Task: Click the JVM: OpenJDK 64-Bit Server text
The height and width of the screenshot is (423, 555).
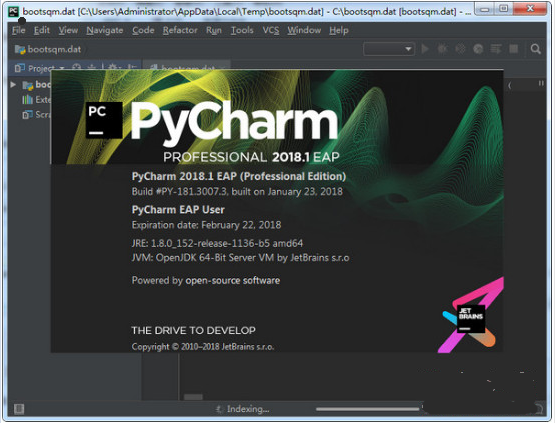Action: click(x=240, y=258)
